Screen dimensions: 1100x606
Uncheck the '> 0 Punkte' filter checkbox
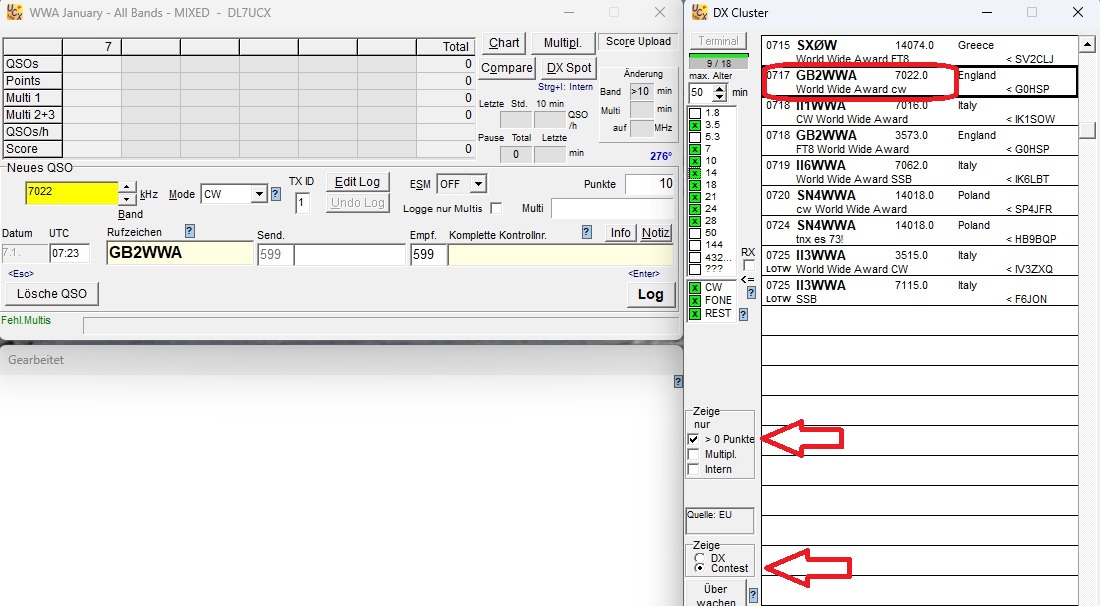[693, 439]
